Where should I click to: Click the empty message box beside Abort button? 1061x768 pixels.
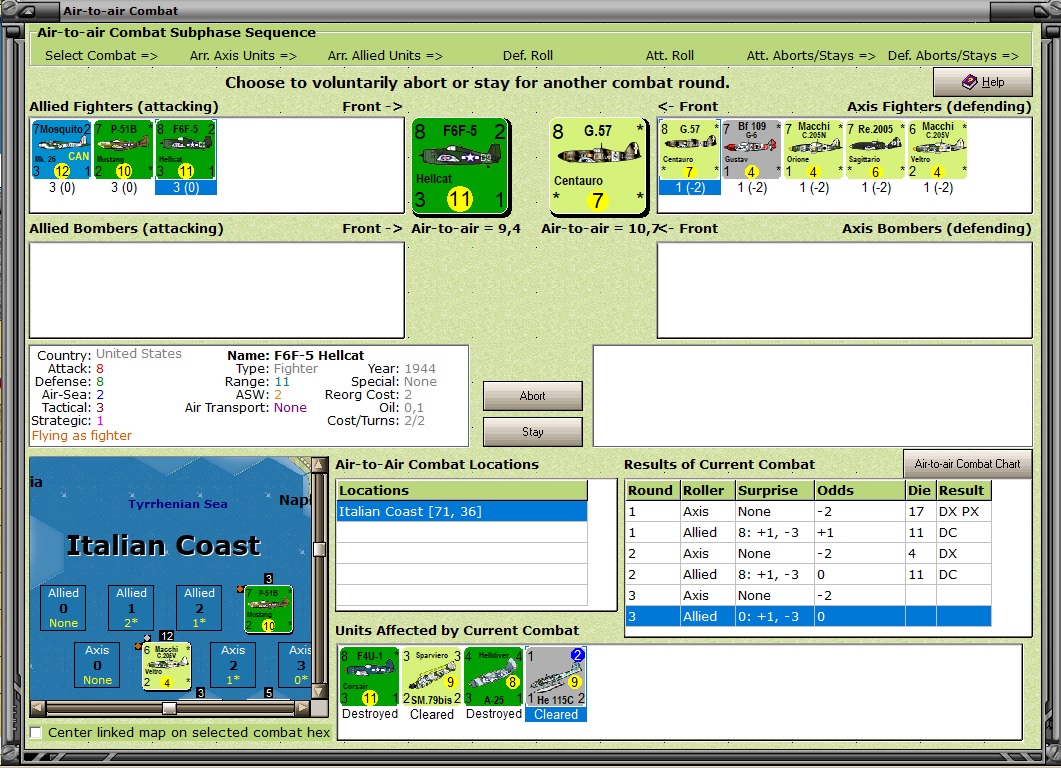click(813, 396)
